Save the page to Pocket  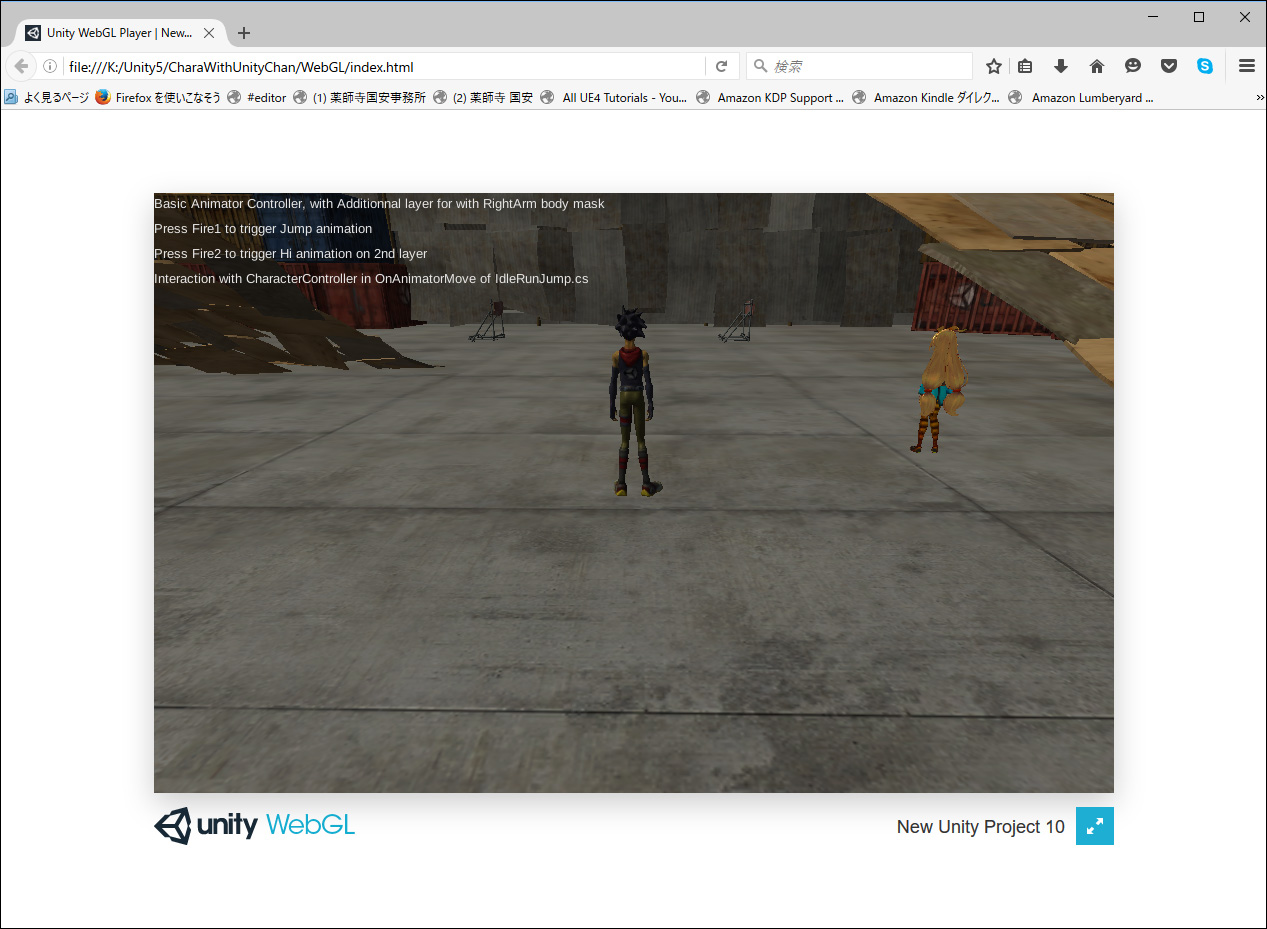pyautogui.click(x=1169, y=65)
